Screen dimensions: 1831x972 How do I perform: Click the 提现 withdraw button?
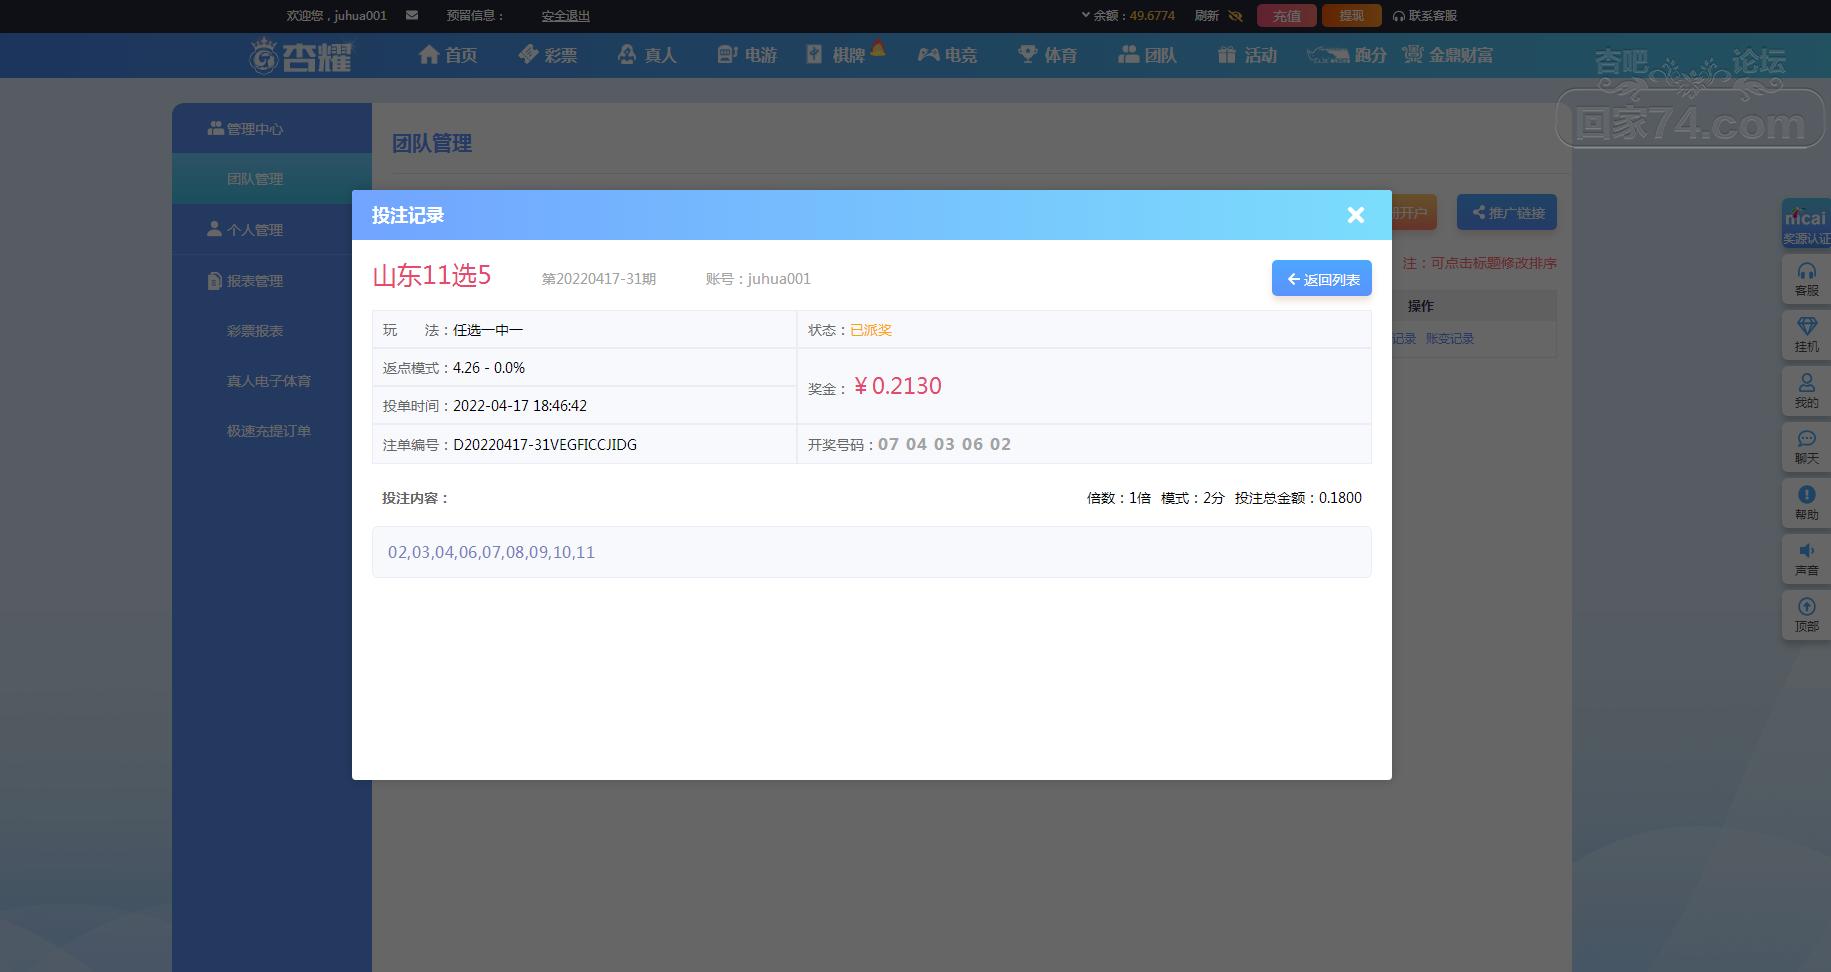click(x=1351, y=16)
